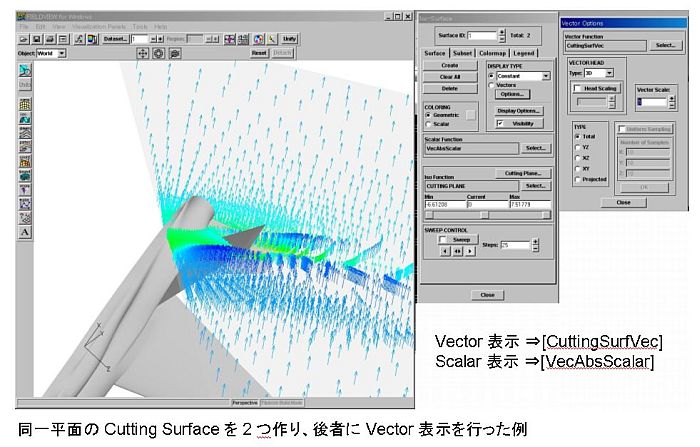Click the text annotation 'A' tool
Image resolution: width=700 pixels, height=447 pixels.
click(x=24, y=232)
